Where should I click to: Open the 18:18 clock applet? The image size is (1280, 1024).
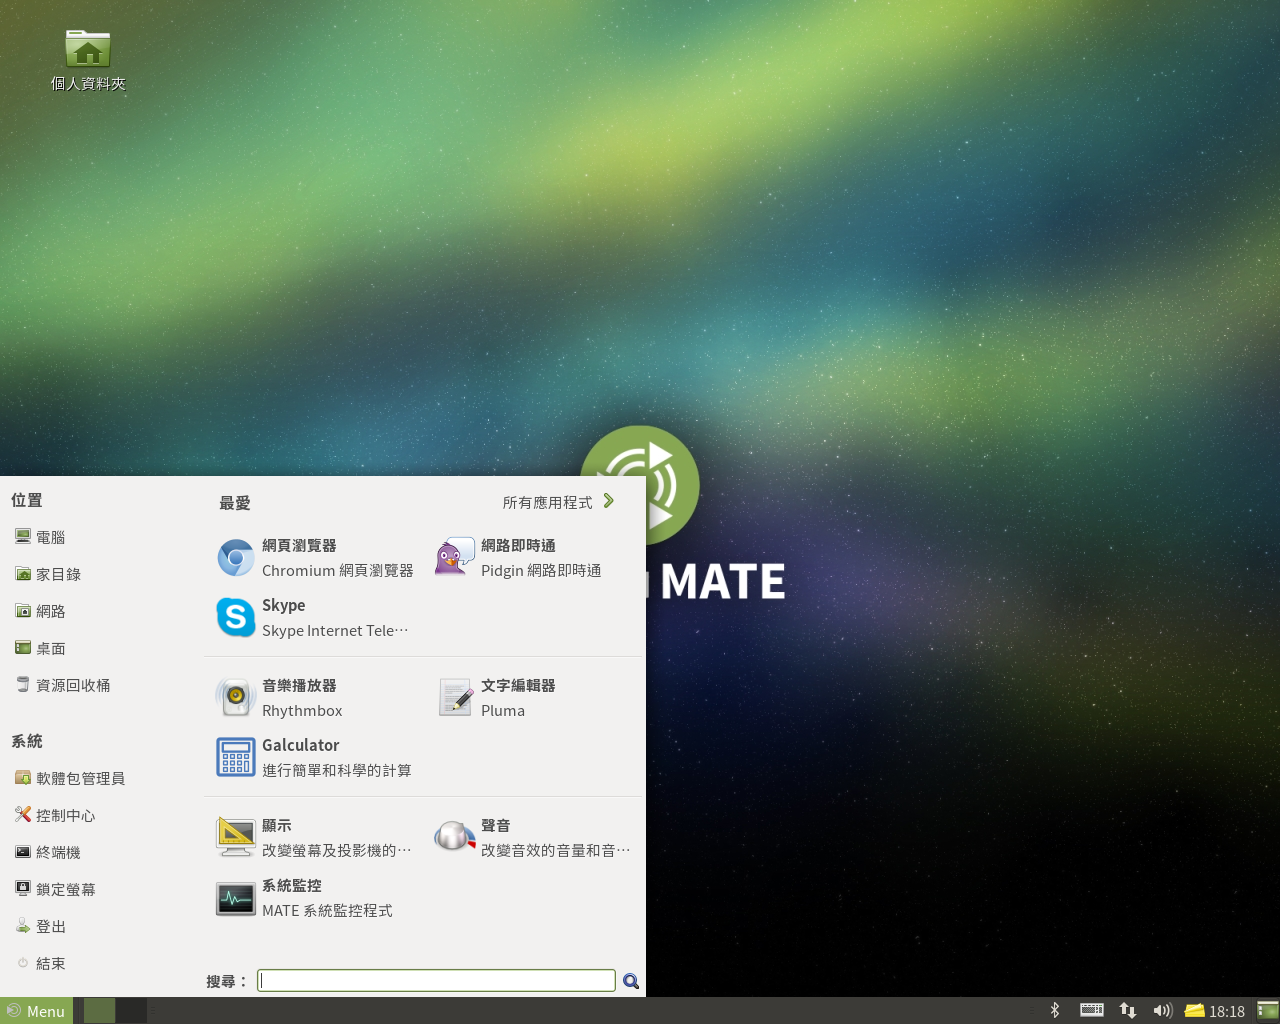tap(1226, 1011)
